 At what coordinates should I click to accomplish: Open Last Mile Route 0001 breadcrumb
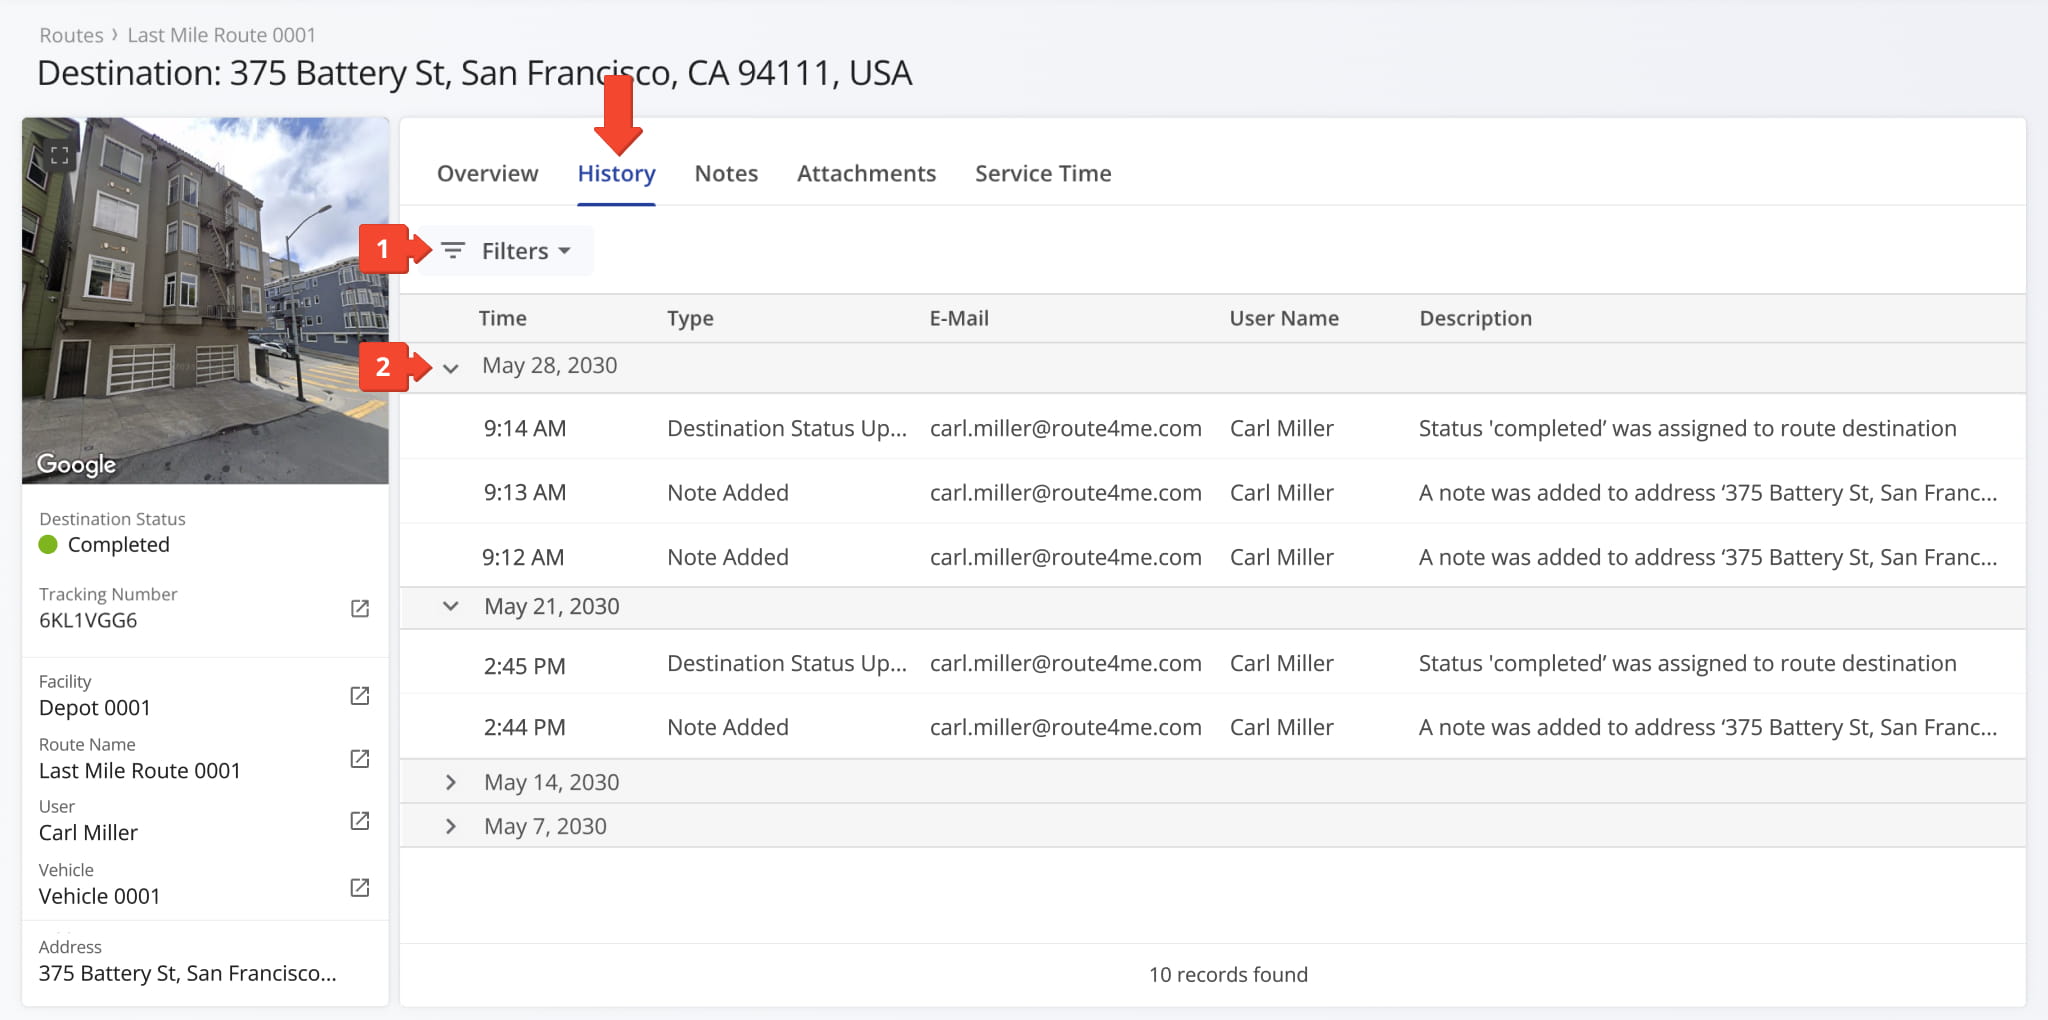[x=221, y=35]
